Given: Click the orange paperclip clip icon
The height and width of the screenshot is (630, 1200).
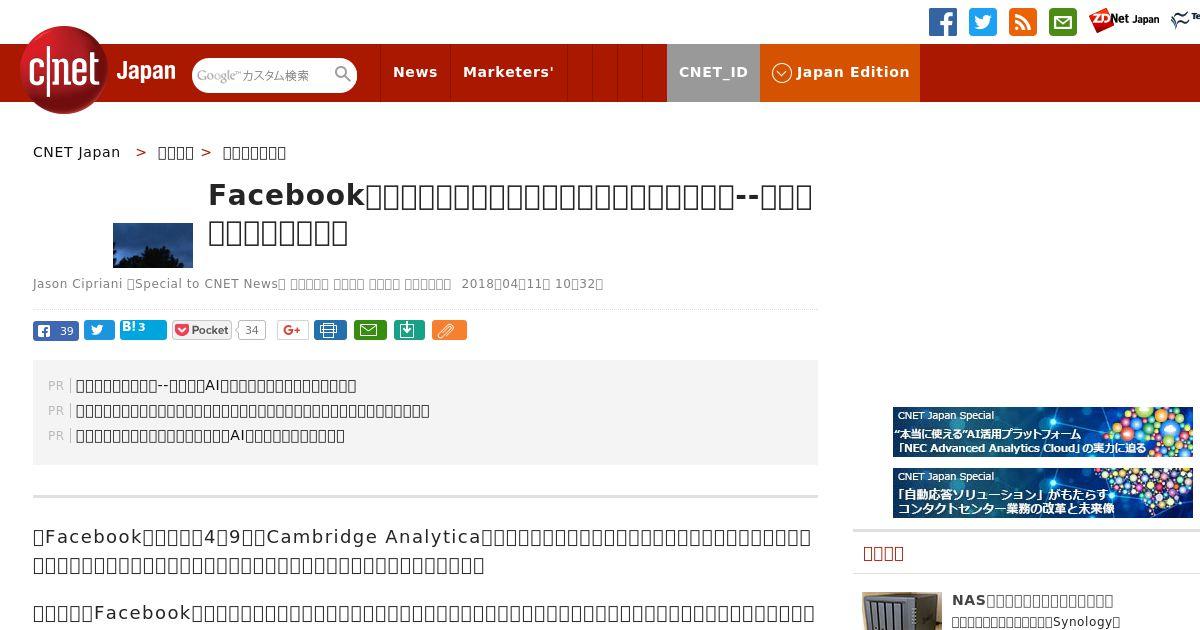Looking at the screenshot, I should [x=449, y=330].
